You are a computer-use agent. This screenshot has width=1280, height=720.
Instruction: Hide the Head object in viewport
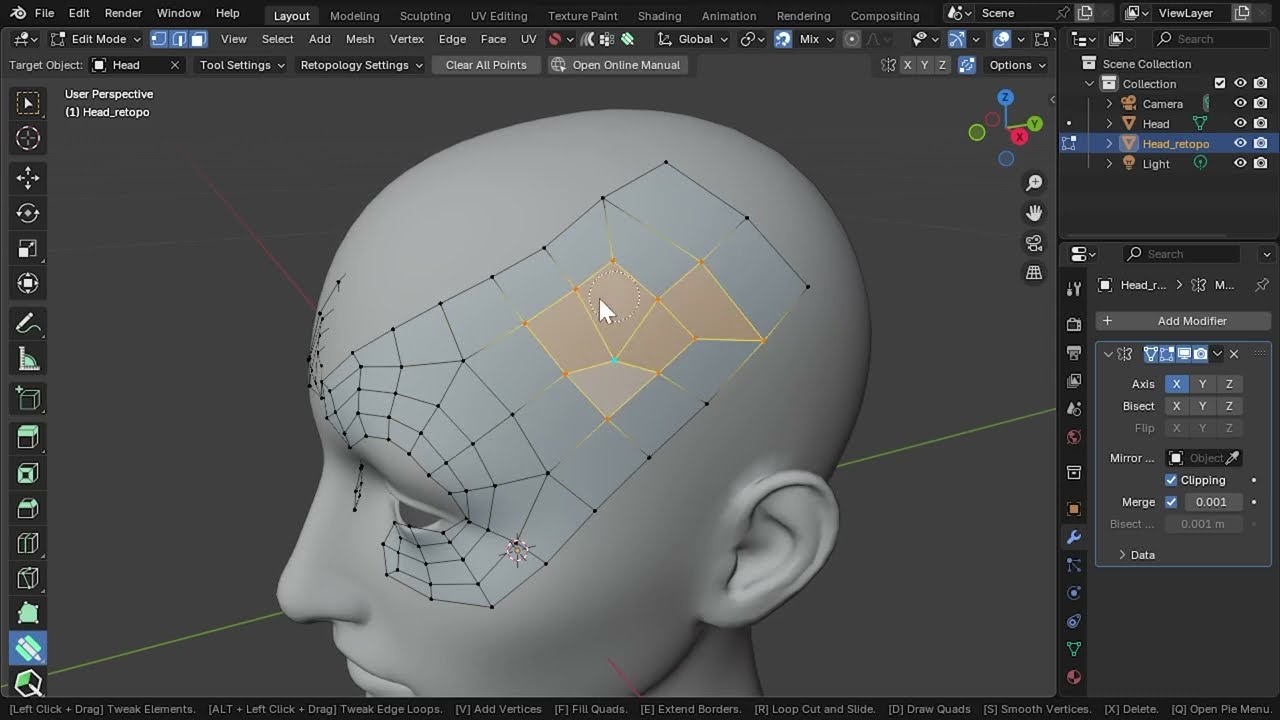tap(1240, 123)
